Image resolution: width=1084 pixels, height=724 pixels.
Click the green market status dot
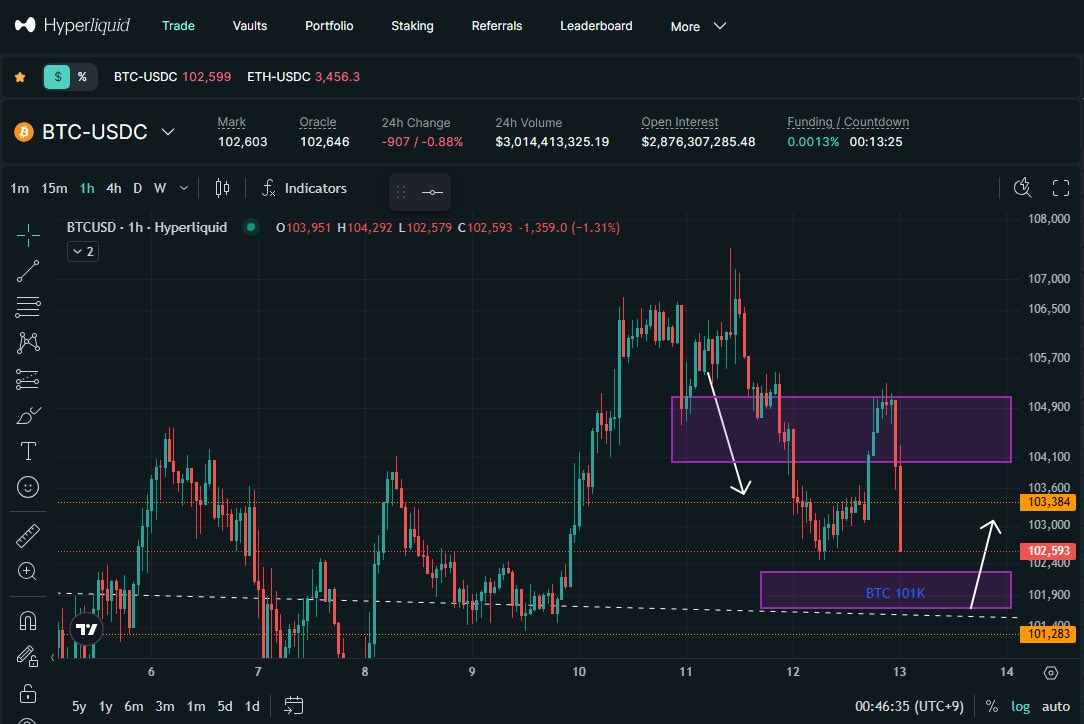(x=251, y=227)
